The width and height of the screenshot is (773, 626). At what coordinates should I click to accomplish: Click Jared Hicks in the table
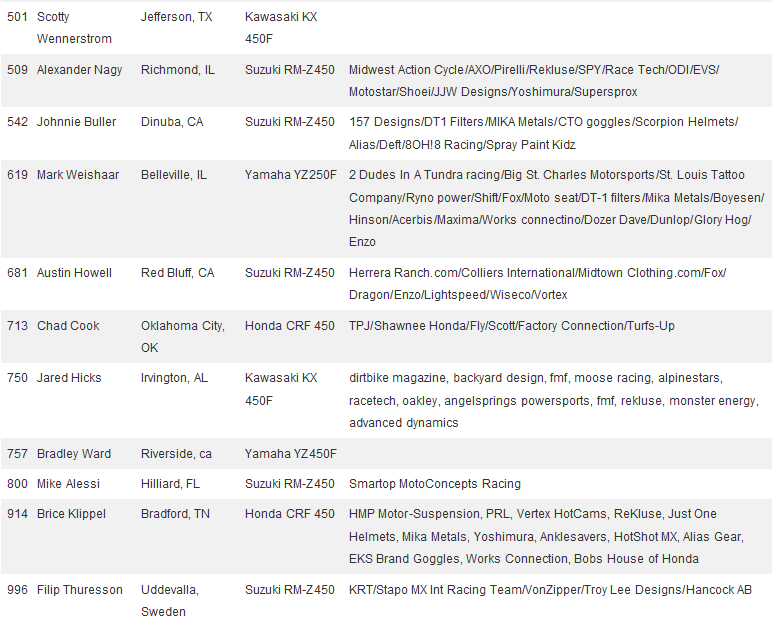pos(69,378)
